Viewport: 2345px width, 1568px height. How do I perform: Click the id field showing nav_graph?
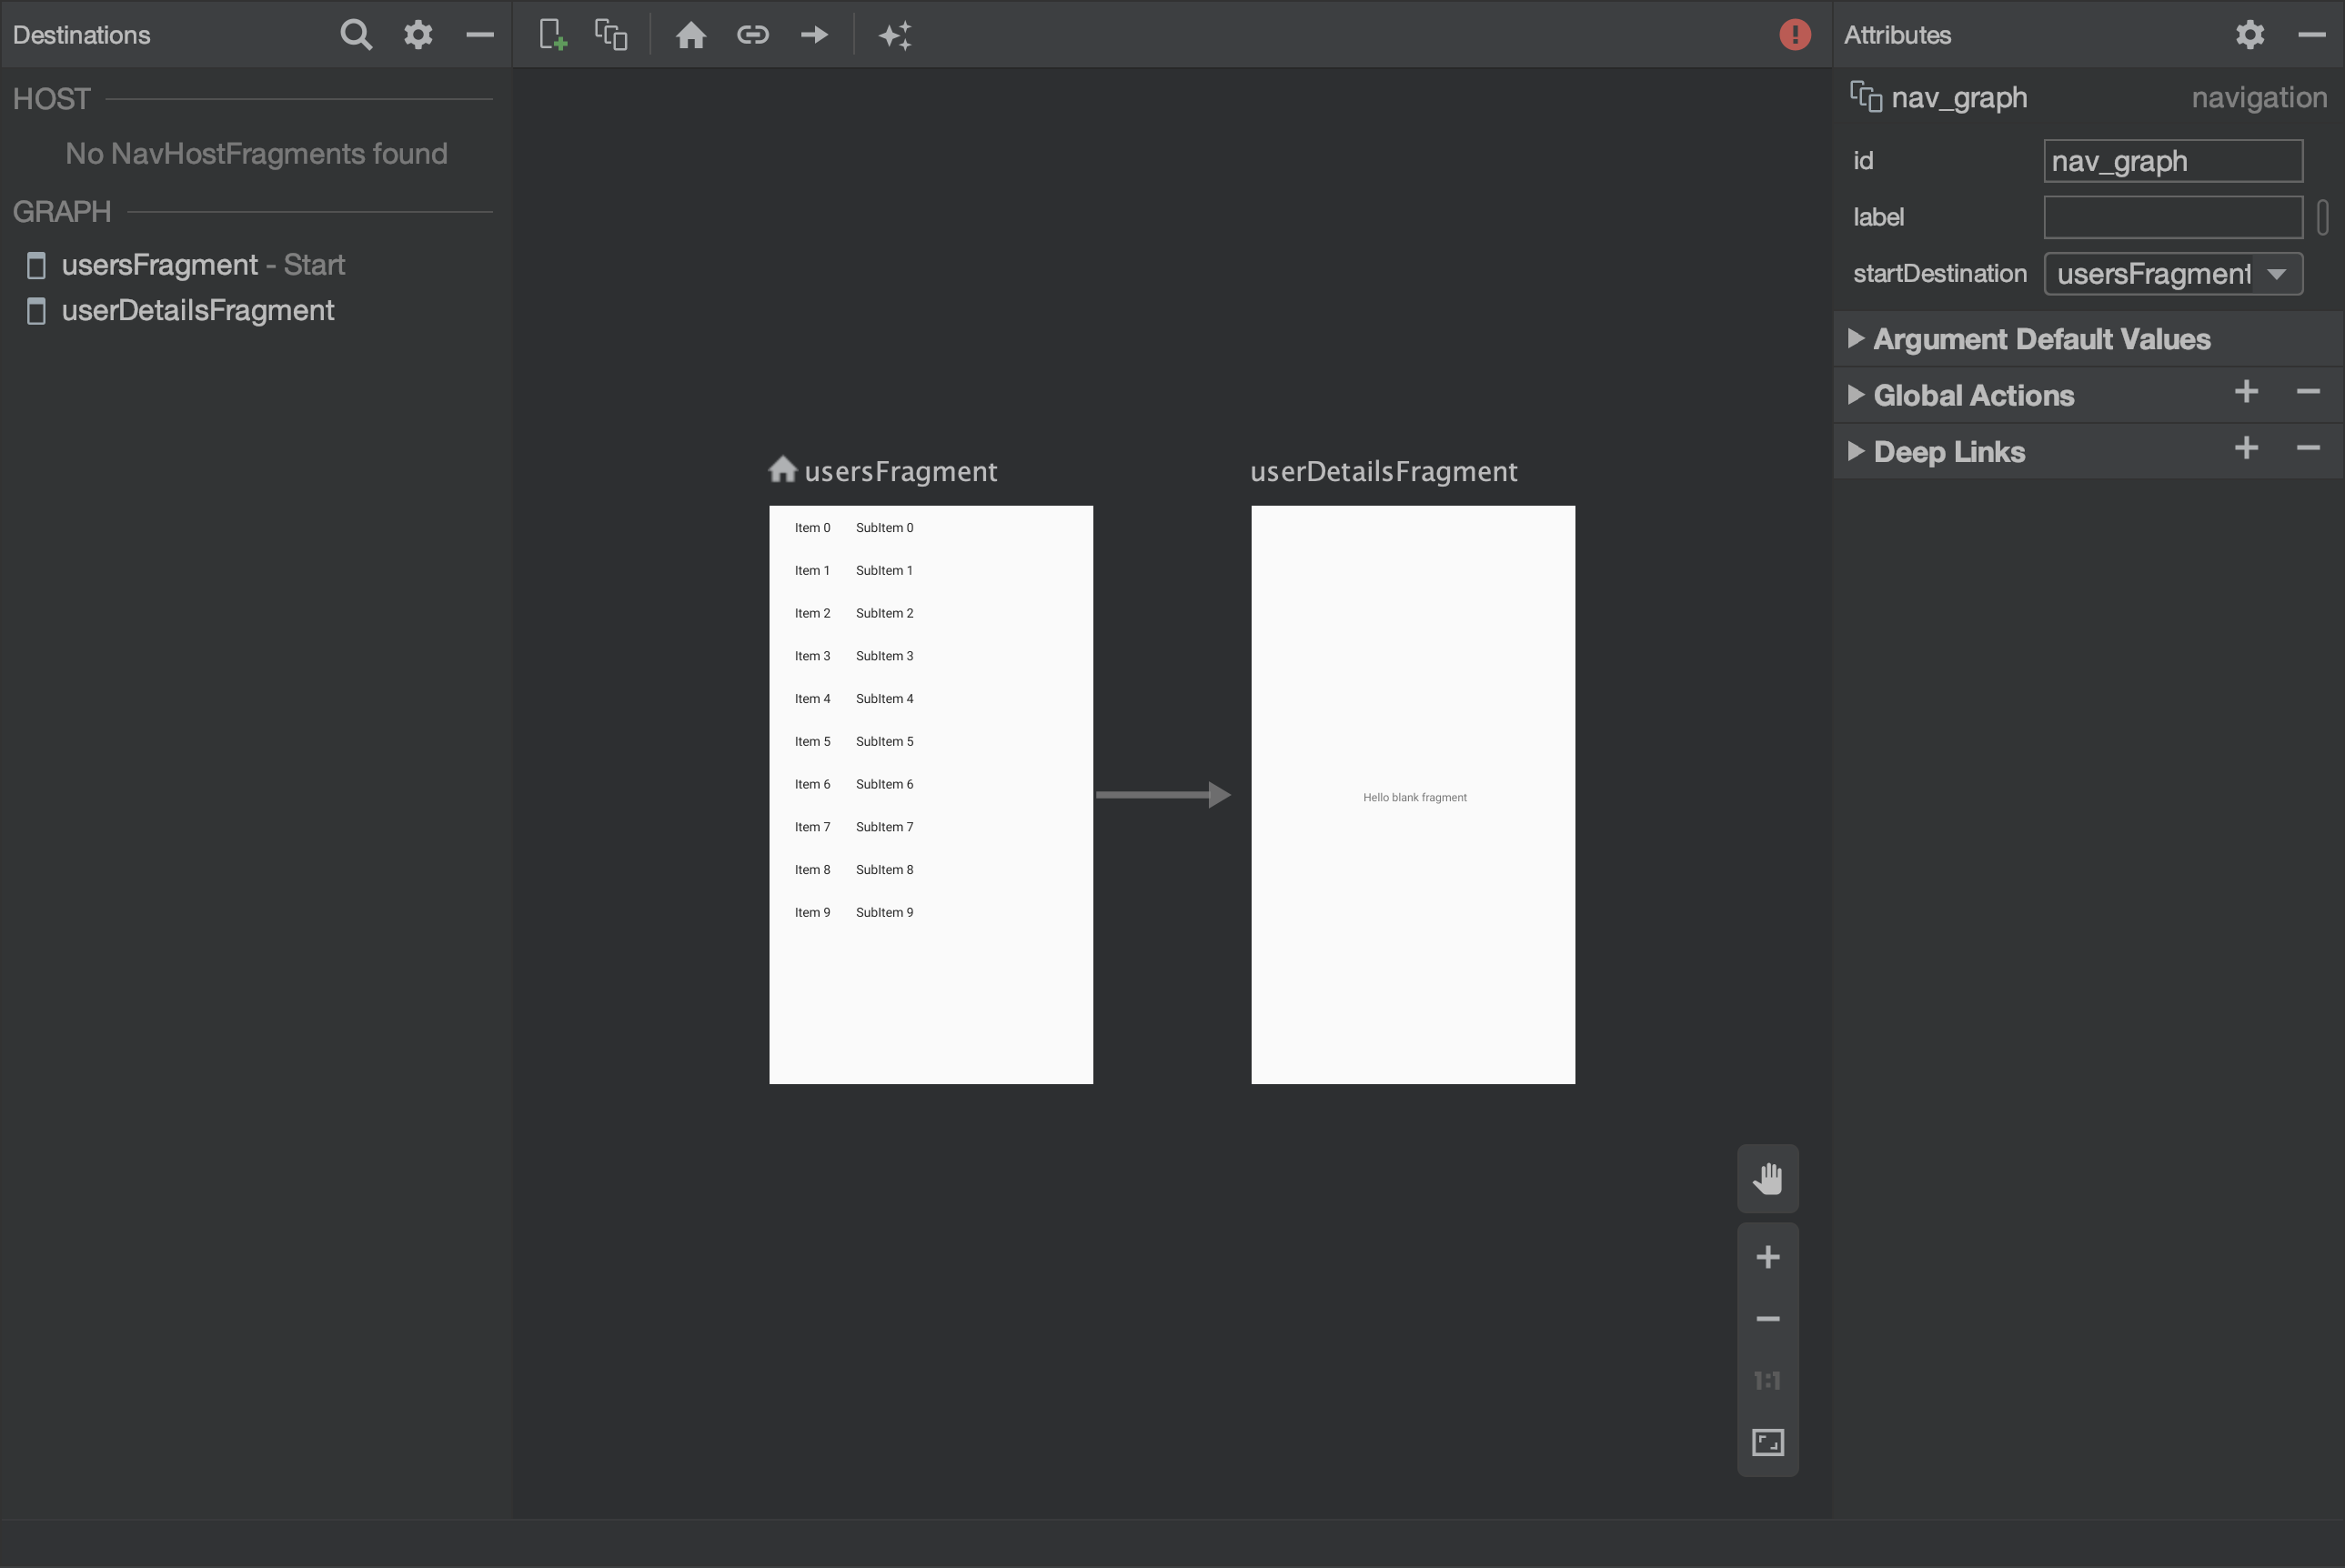pos(2177,159)
